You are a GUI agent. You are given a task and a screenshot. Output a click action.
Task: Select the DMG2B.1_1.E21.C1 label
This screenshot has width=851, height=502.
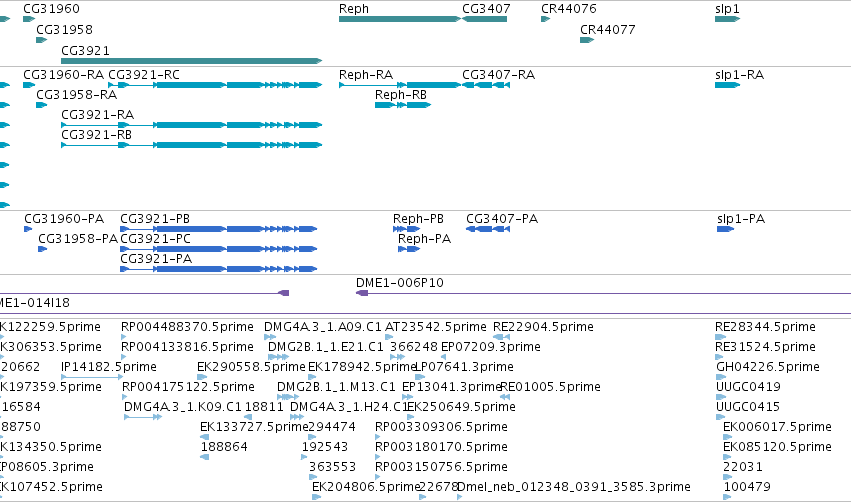coord(326,347)
